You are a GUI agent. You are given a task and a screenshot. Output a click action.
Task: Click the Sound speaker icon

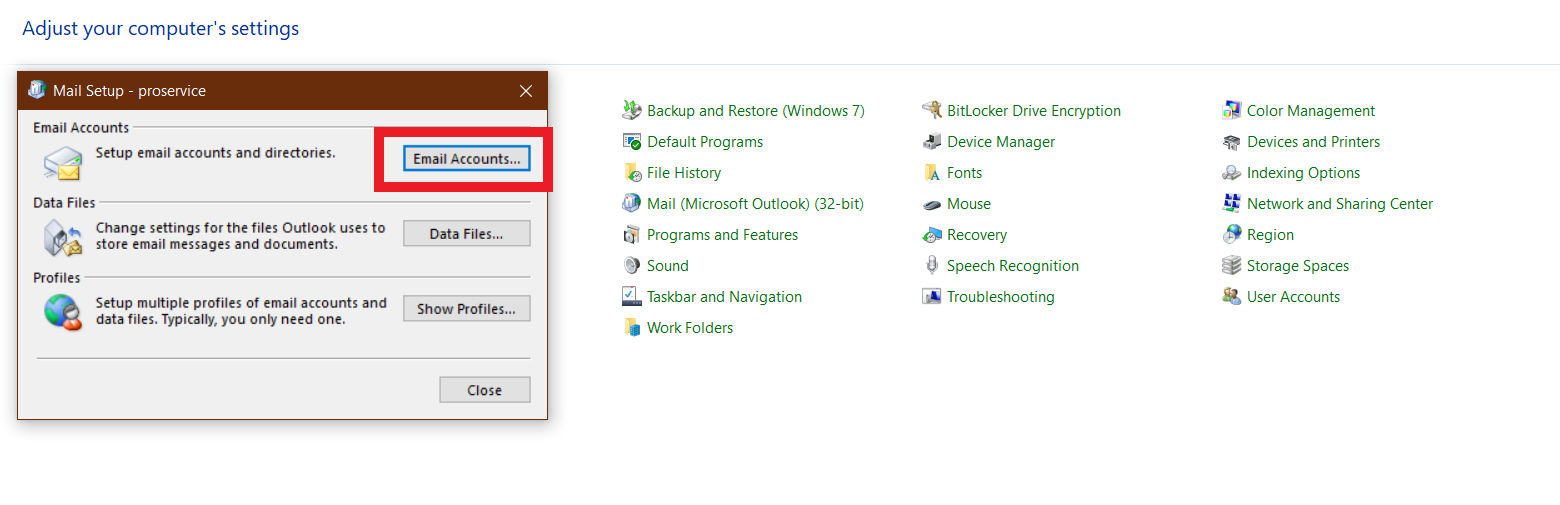tap(631, 265)
